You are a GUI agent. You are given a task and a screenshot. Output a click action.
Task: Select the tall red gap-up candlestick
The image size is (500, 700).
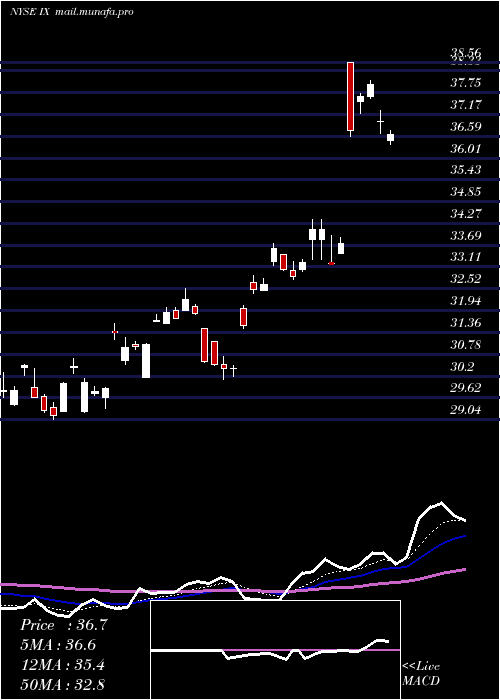pyautogui.click(x=350, y=96)
